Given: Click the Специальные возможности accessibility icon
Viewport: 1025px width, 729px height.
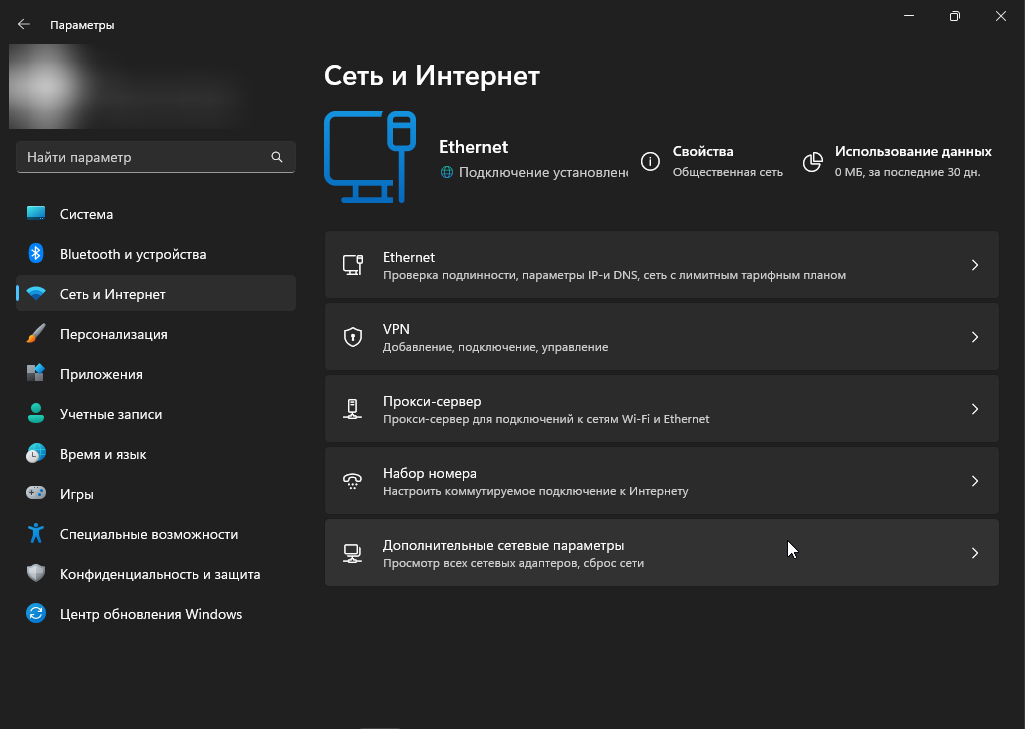Looking at the screenshot, I should pos(36,534).
